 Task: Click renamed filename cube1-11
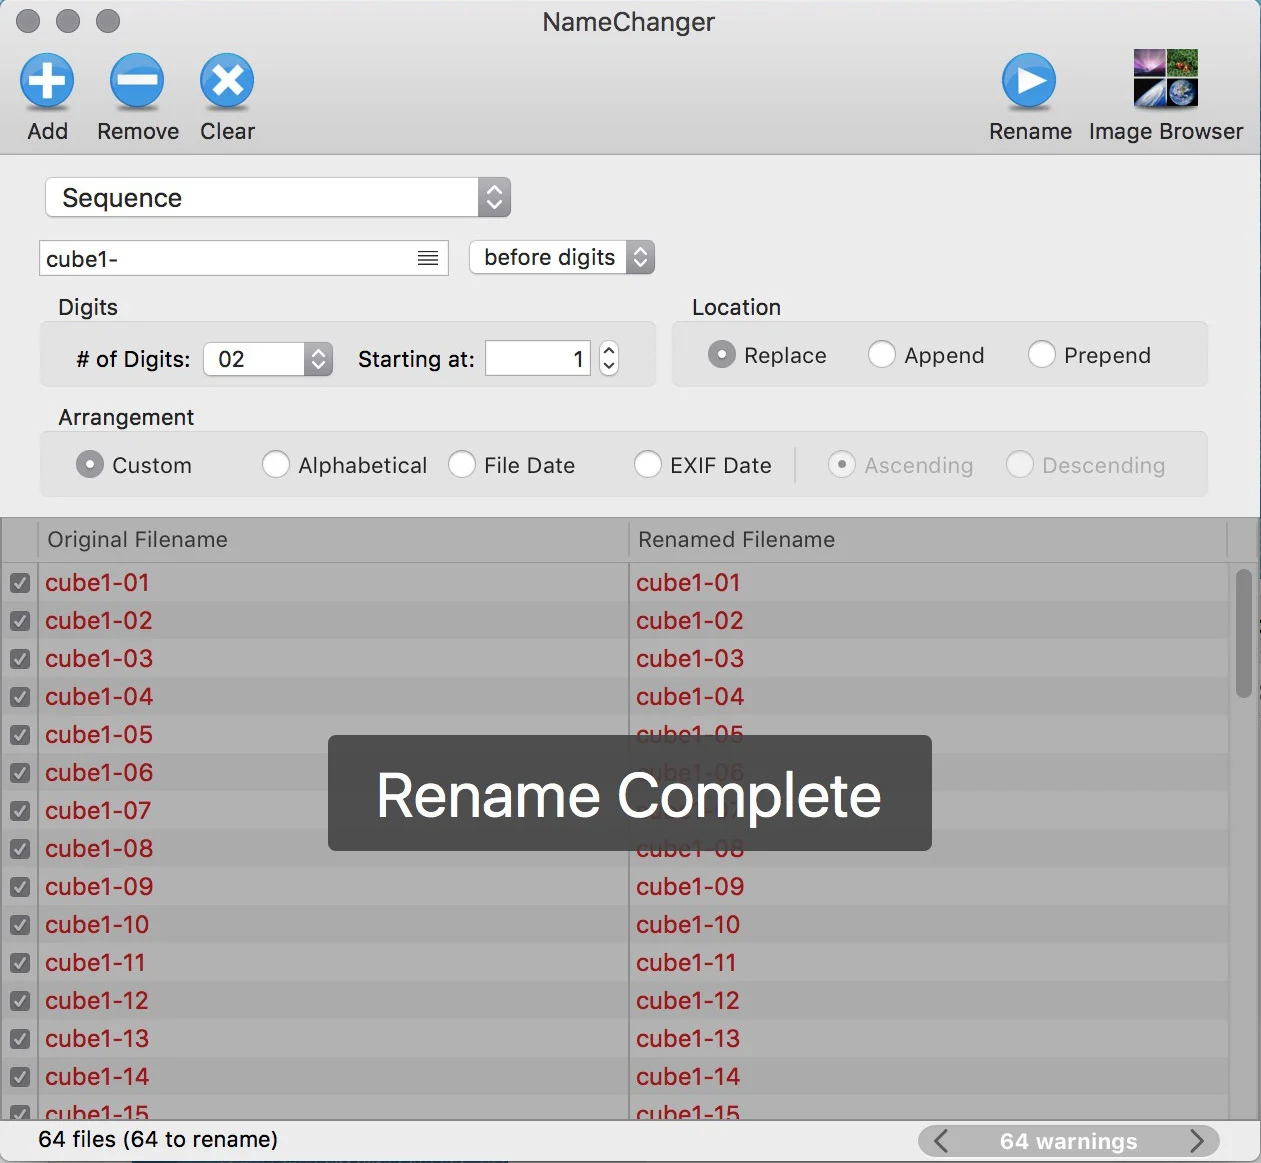tap(686, 962)
